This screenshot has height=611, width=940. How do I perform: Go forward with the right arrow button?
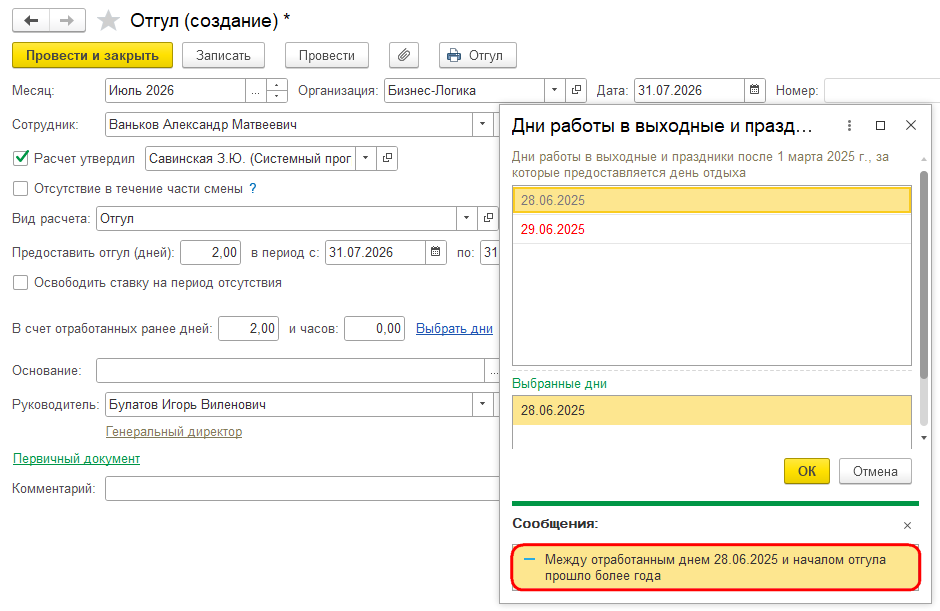[67, 20]
